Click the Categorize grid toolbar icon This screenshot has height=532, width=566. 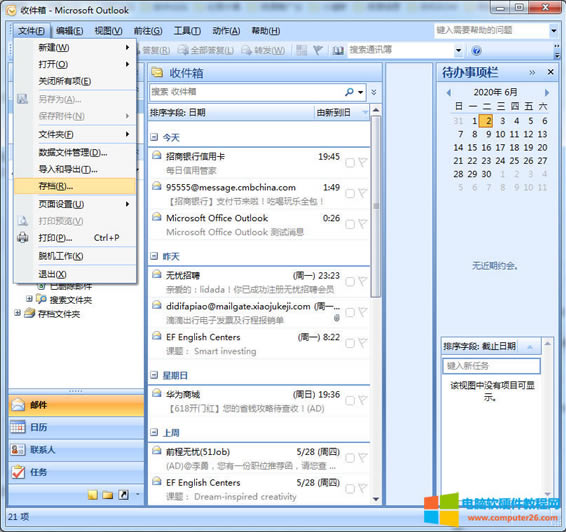point(301,50)
